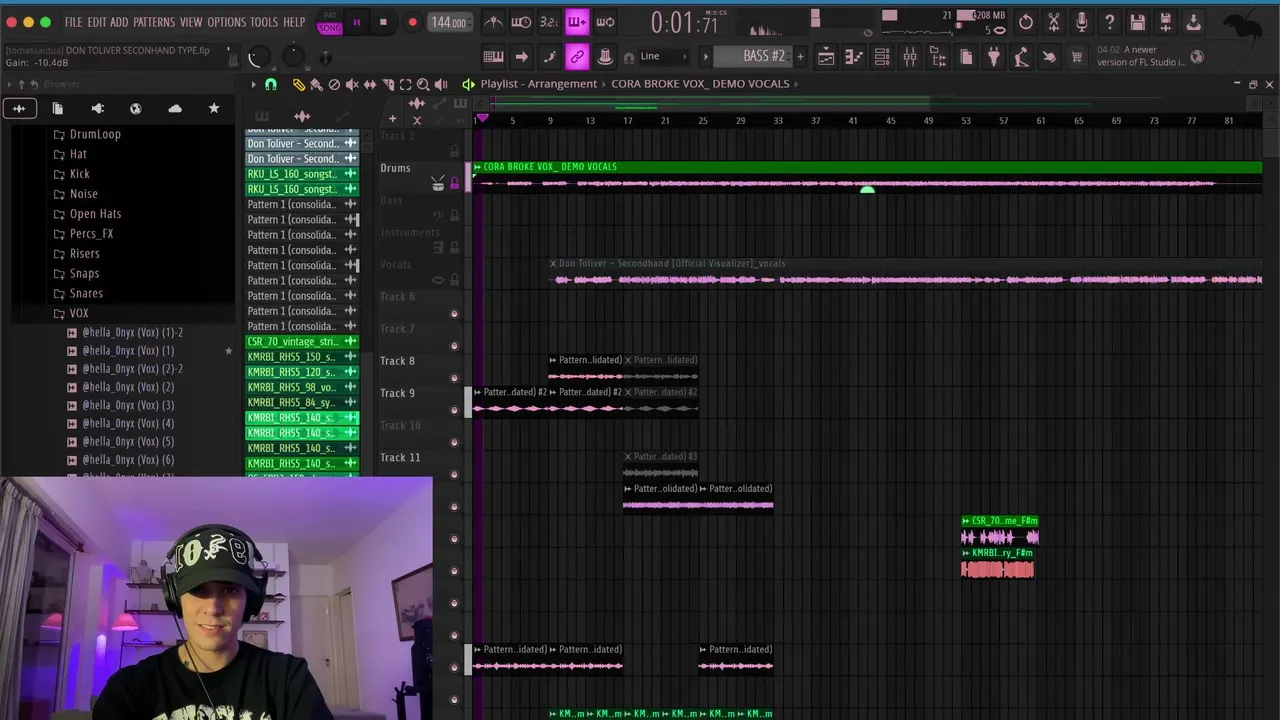The image size is (1280, 720).
Task: Open the piano roll icon
Action: point(854,57)
